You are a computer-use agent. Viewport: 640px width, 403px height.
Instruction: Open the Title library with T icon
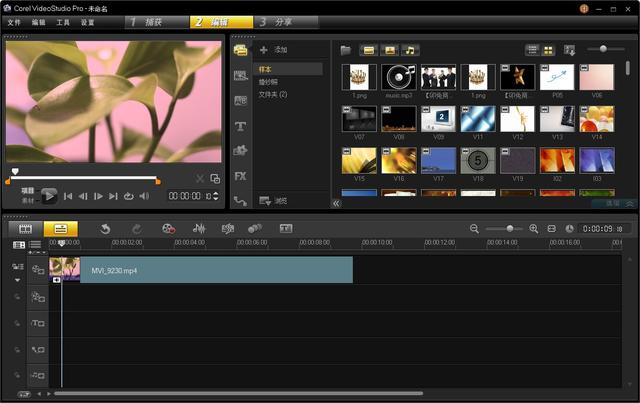tap(240, 126)
